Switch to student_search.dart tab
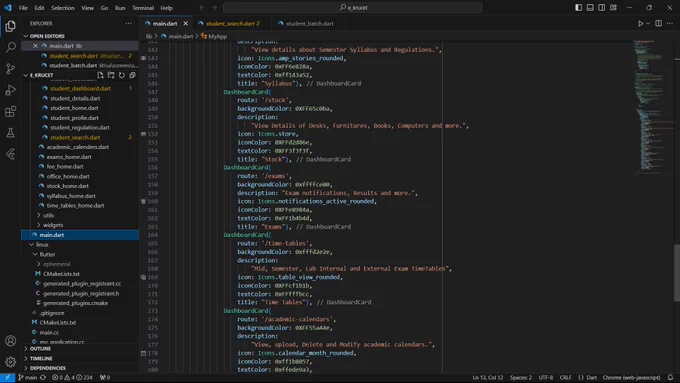Viewport: 680px width, 383px height. (x=232, y=23)
